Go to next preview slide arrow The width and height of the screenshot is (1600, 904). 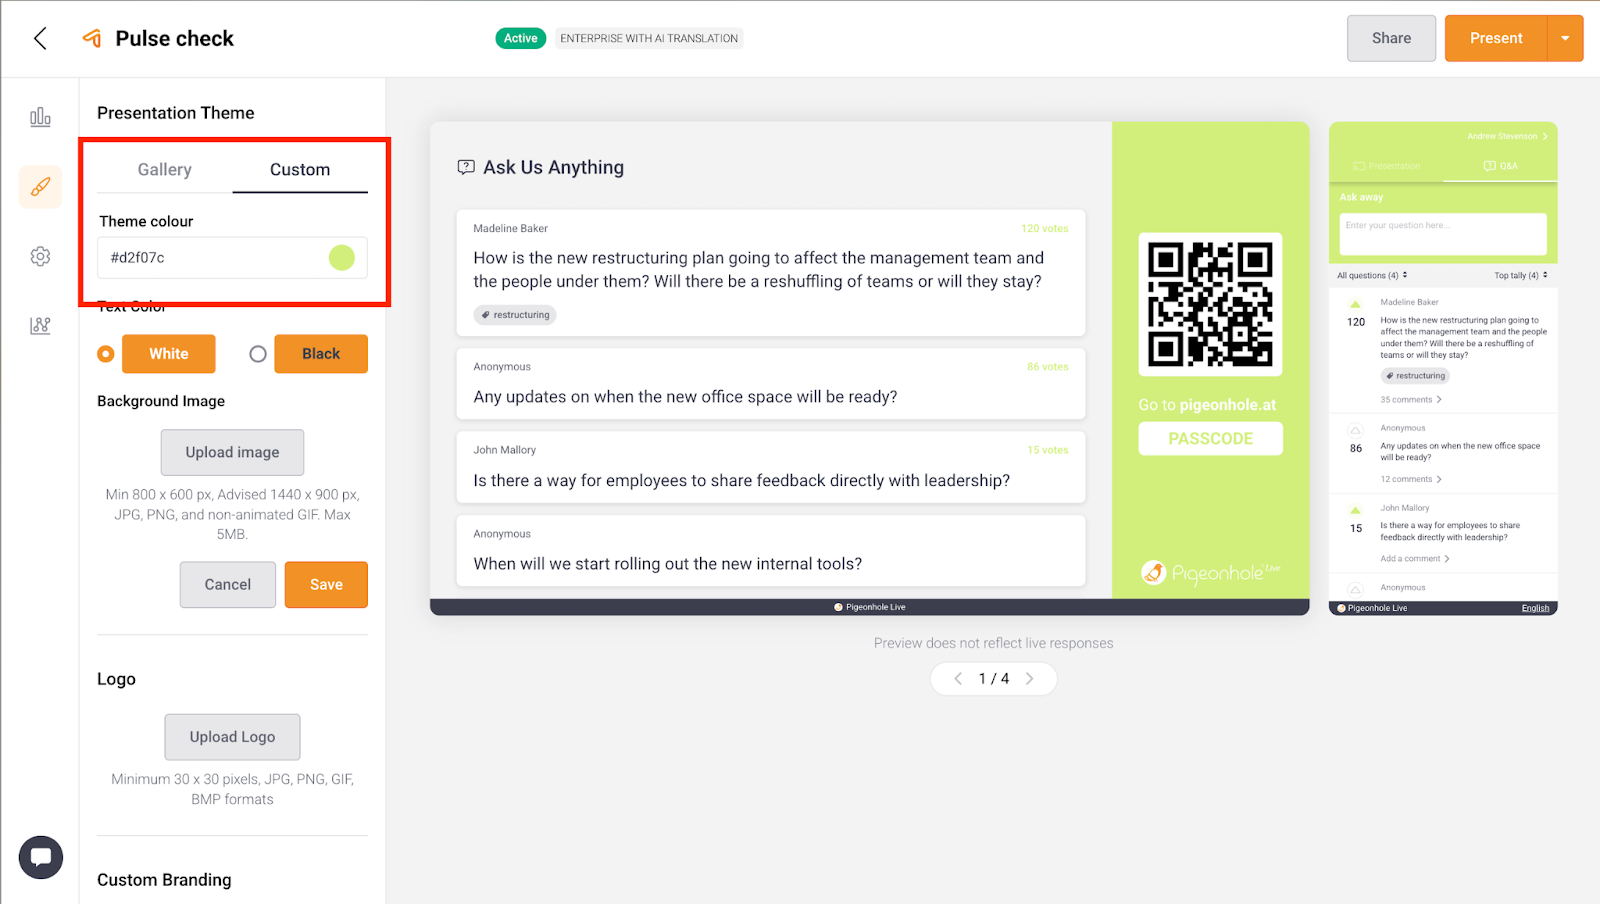coord(1029,679)
